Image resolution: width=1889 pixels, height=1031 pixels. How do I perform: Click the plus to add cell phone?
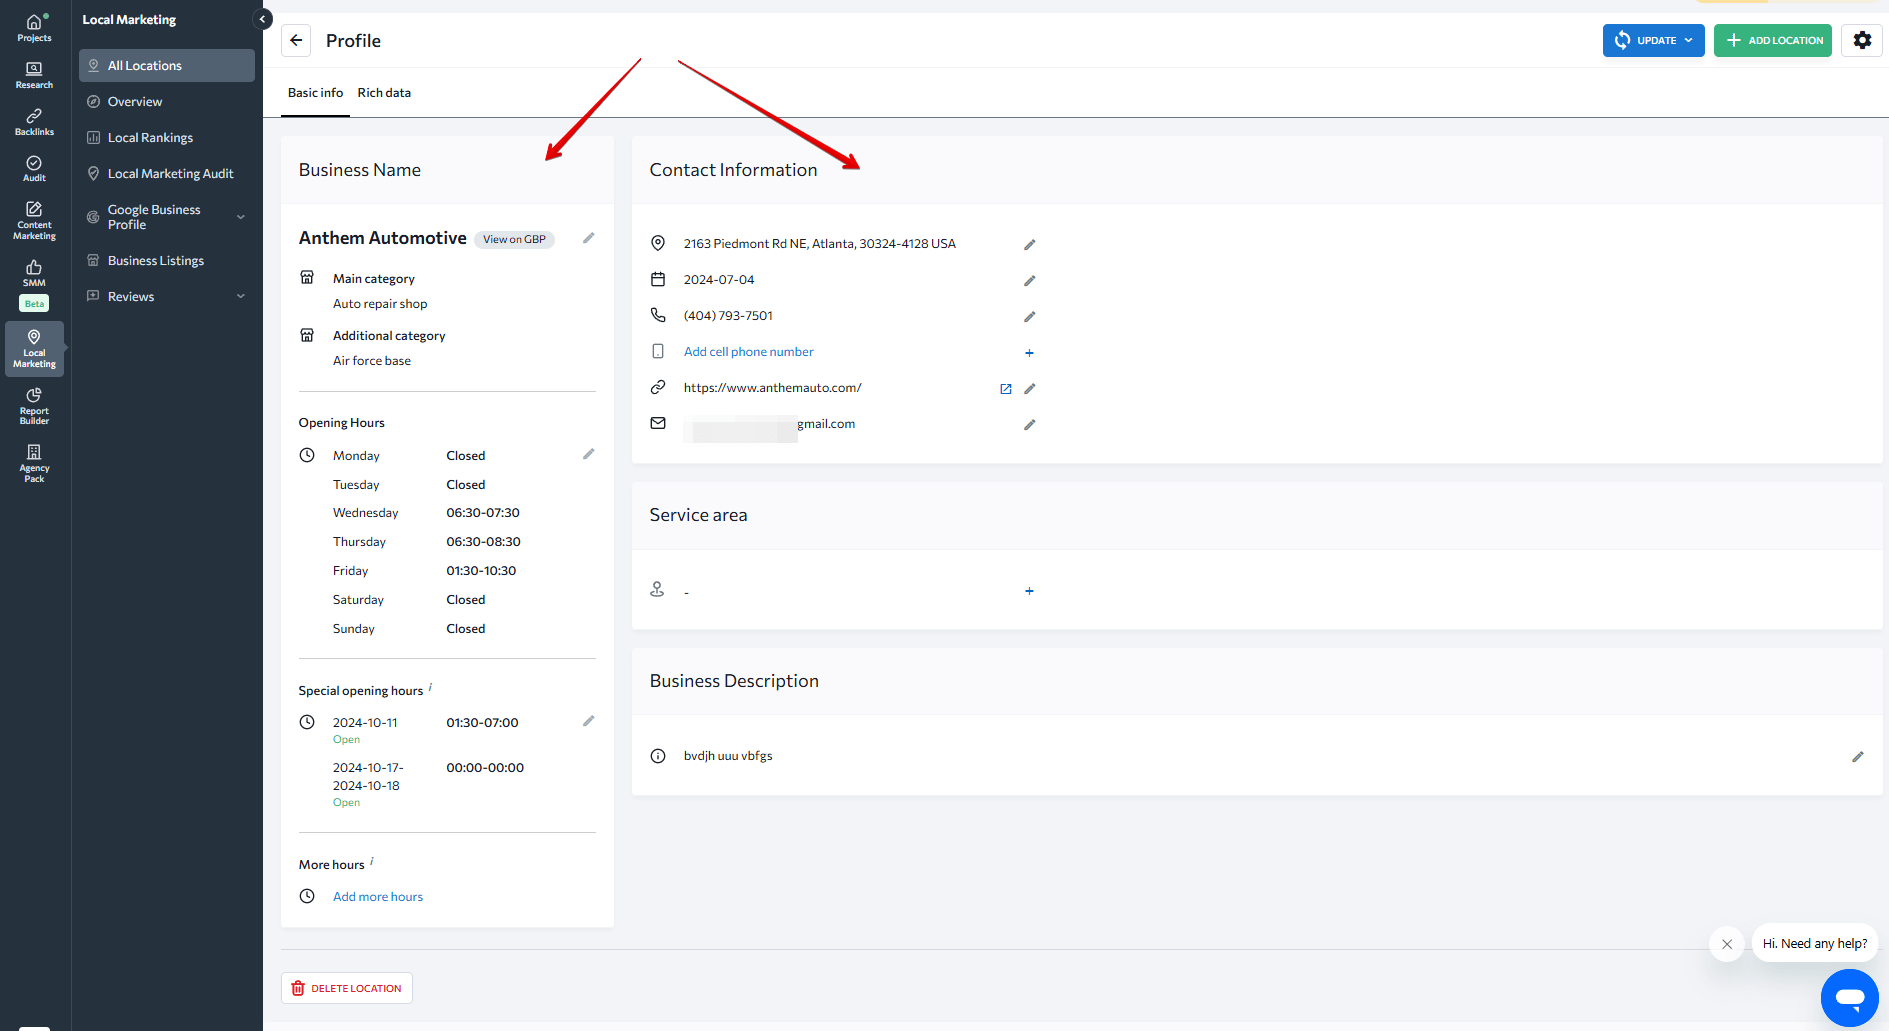(1029, 352)
